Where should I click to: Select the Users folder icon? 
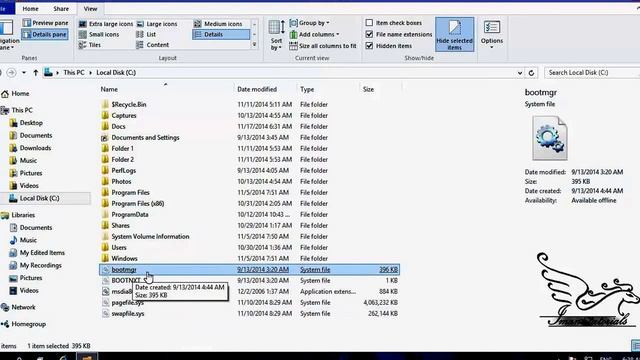click(x=105, y=248)
